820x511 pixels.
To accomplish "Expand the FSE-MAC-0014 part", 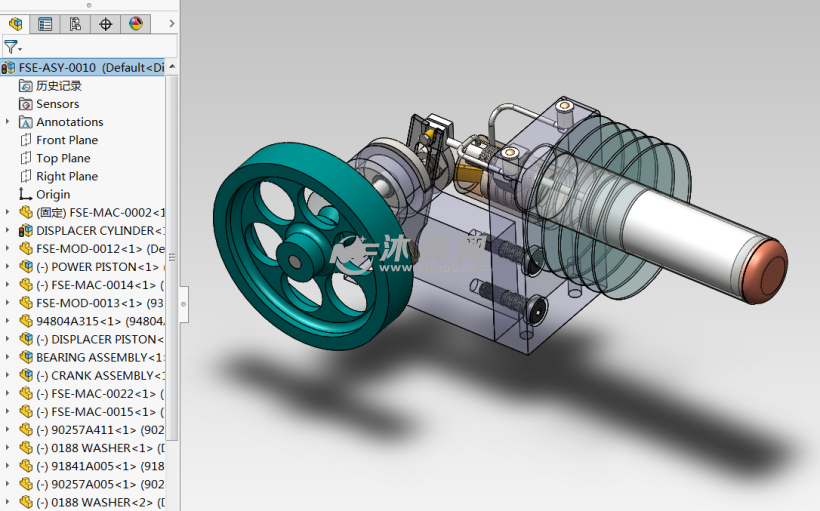I will tap(7, 285).
